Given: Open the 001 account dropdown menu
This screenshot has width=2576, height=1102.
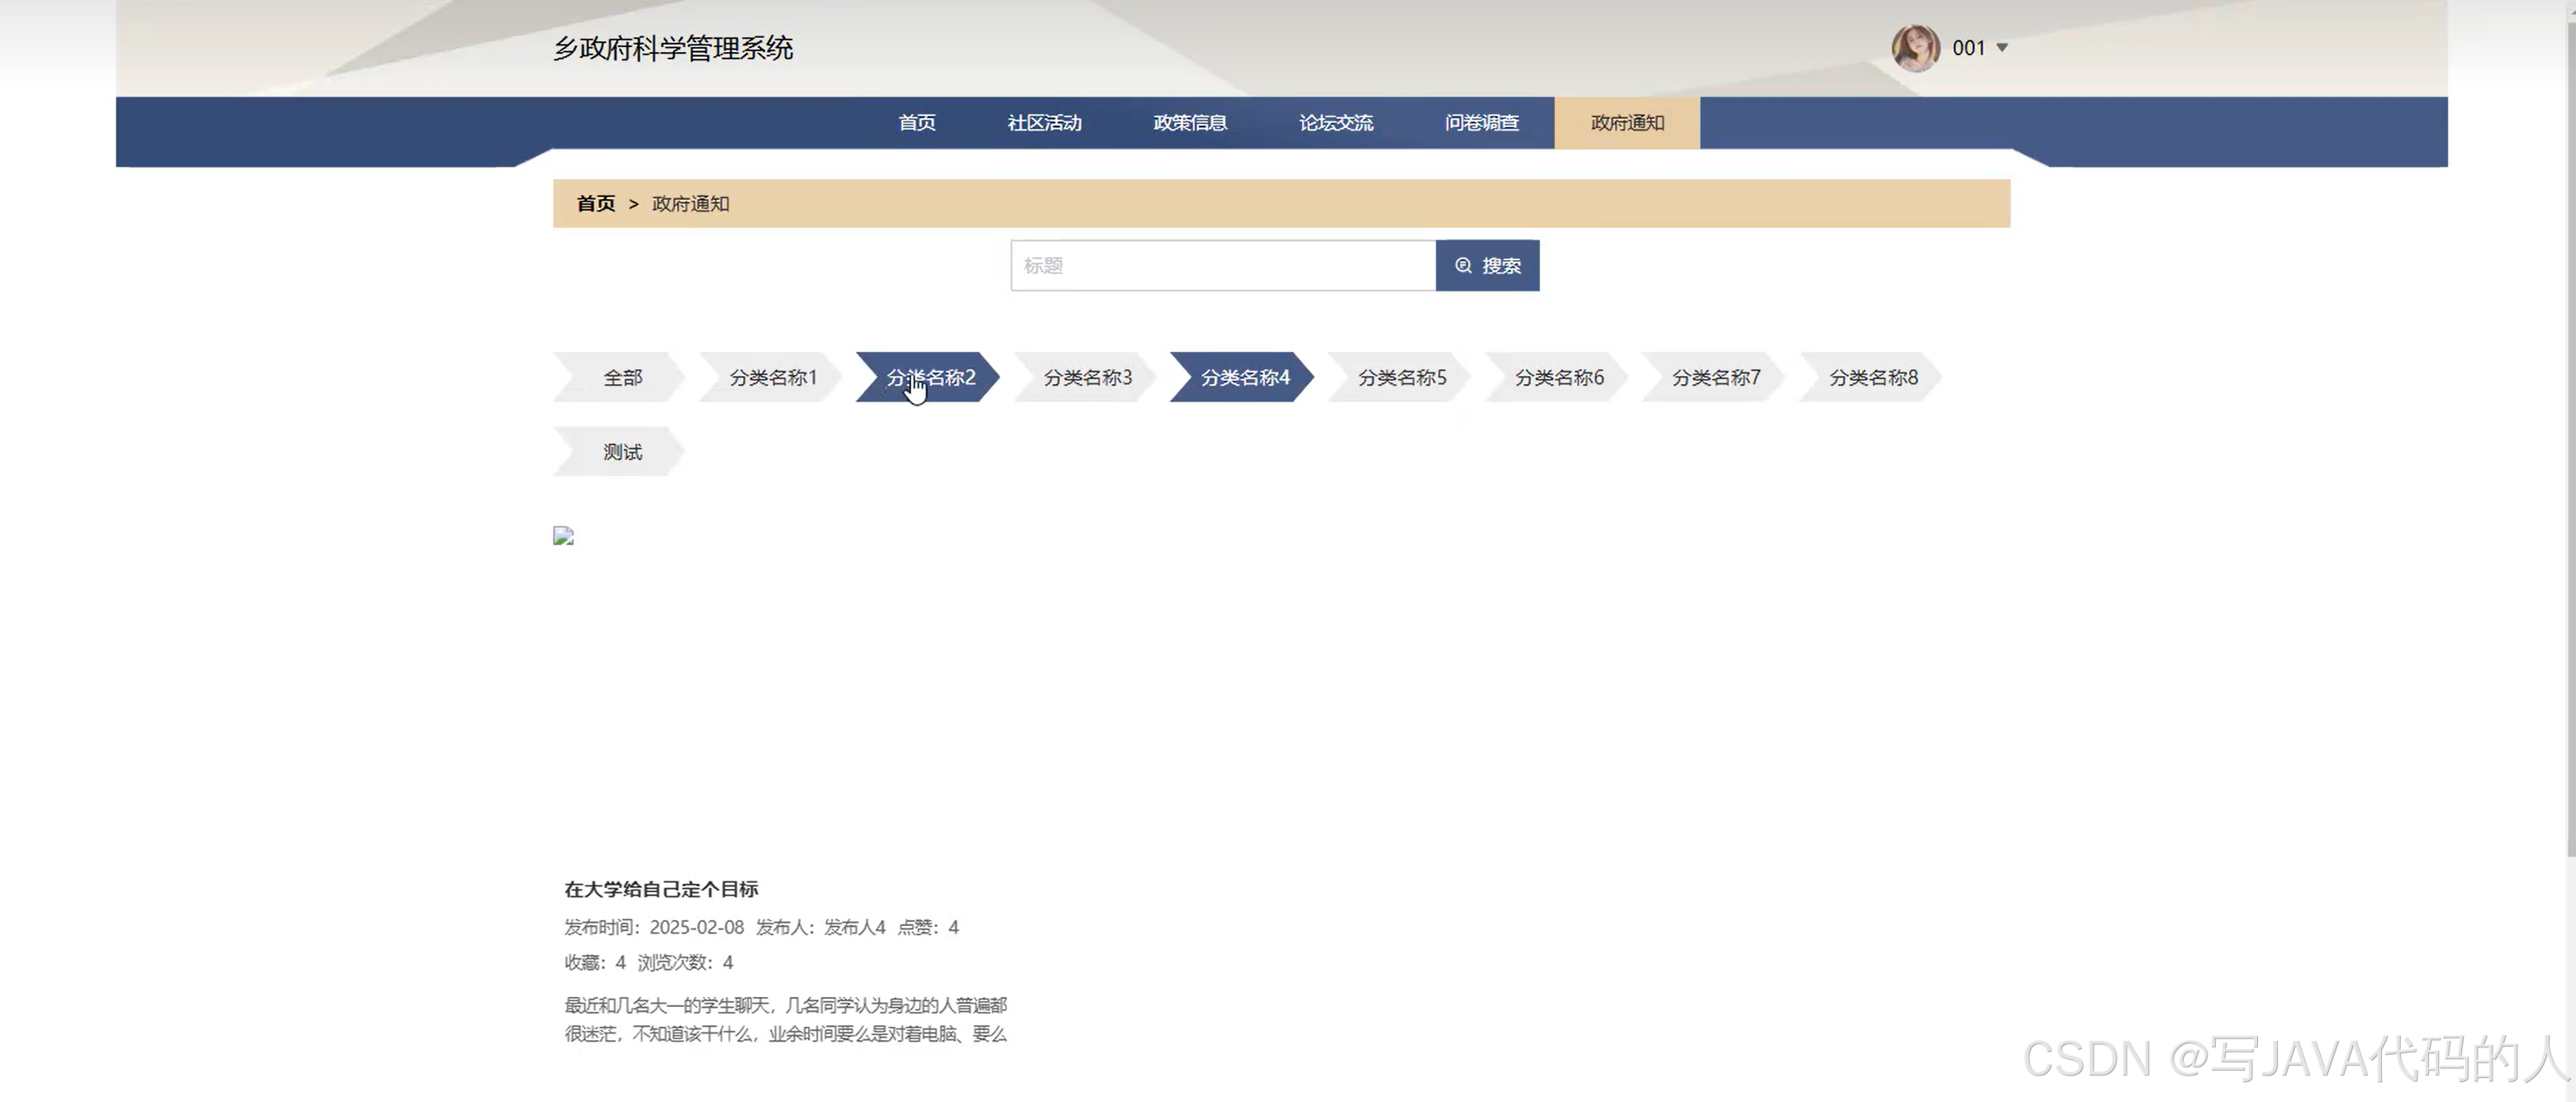Looking at the screenshot, I should [x=1968, y=47].
